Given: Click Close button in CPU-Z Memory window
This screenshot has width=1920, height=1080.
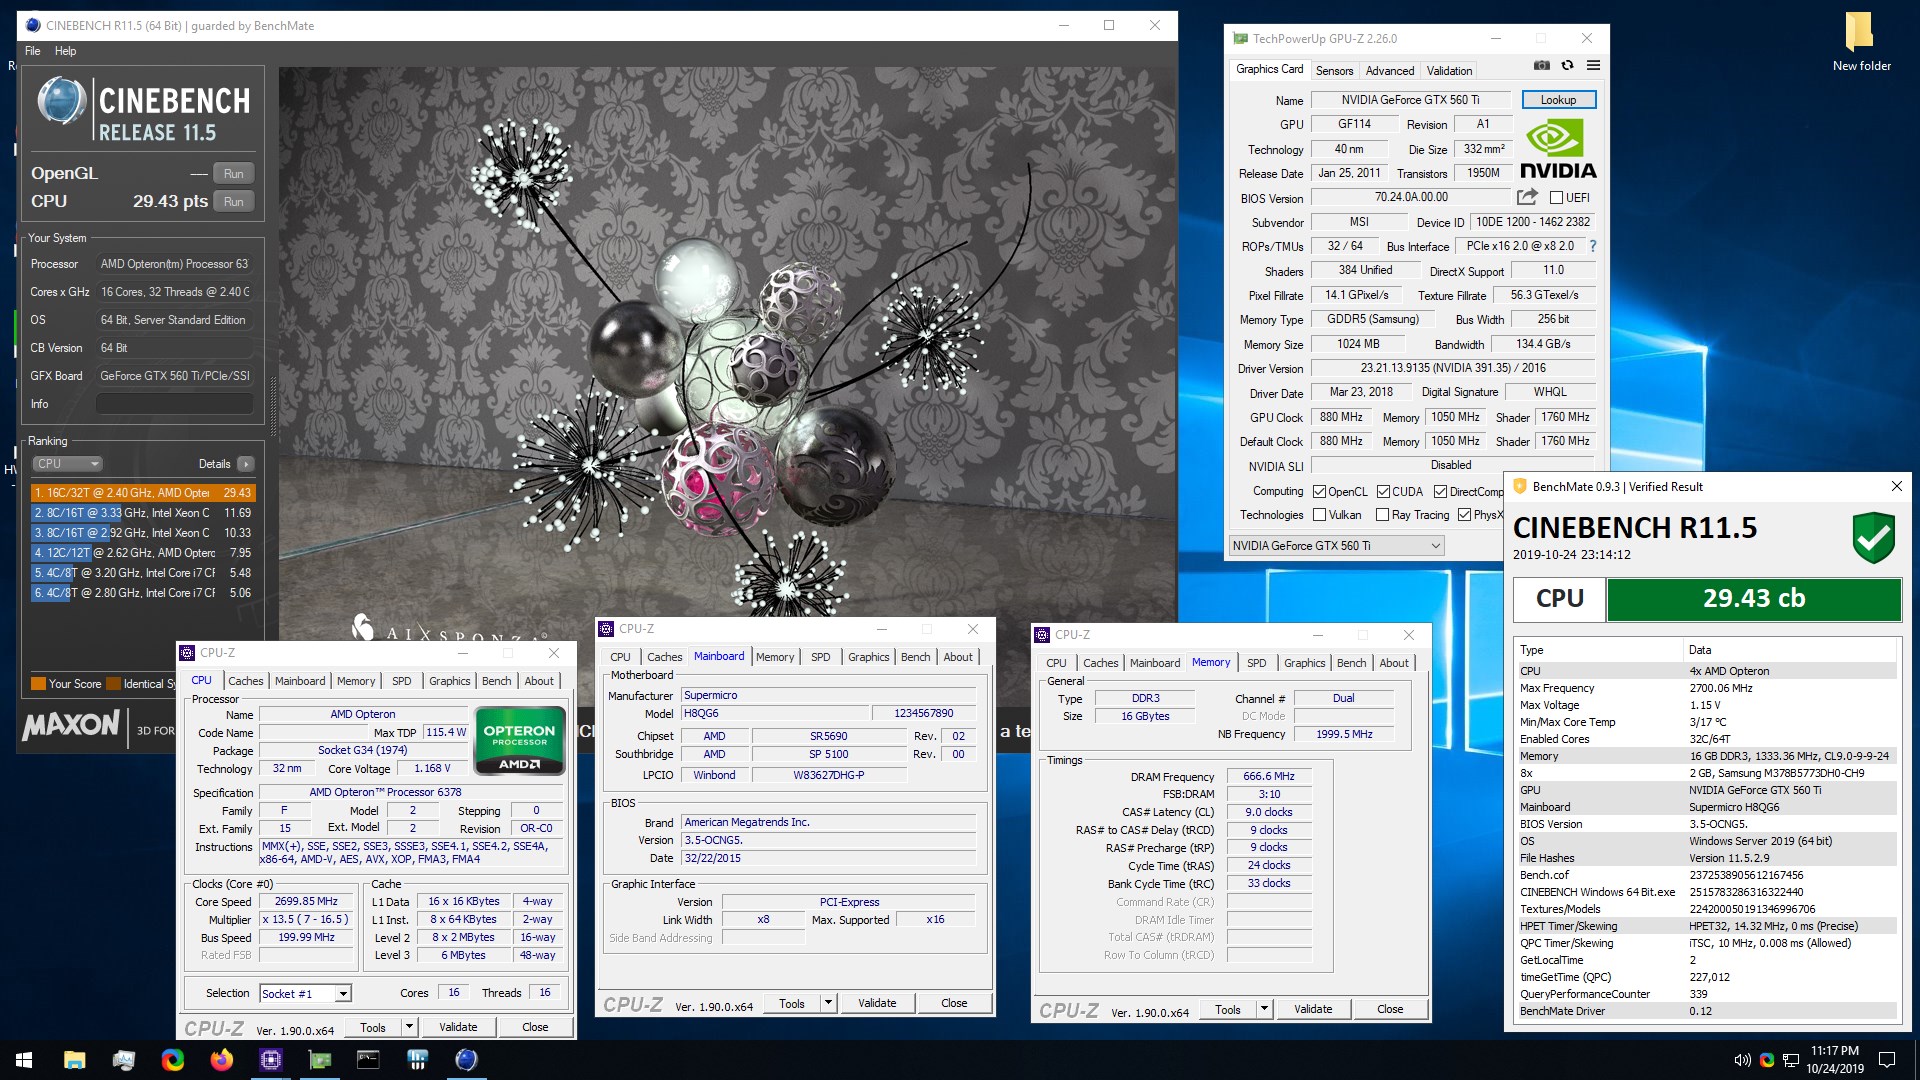Looking at the screenshot, I should [x=1390, y=1009].
